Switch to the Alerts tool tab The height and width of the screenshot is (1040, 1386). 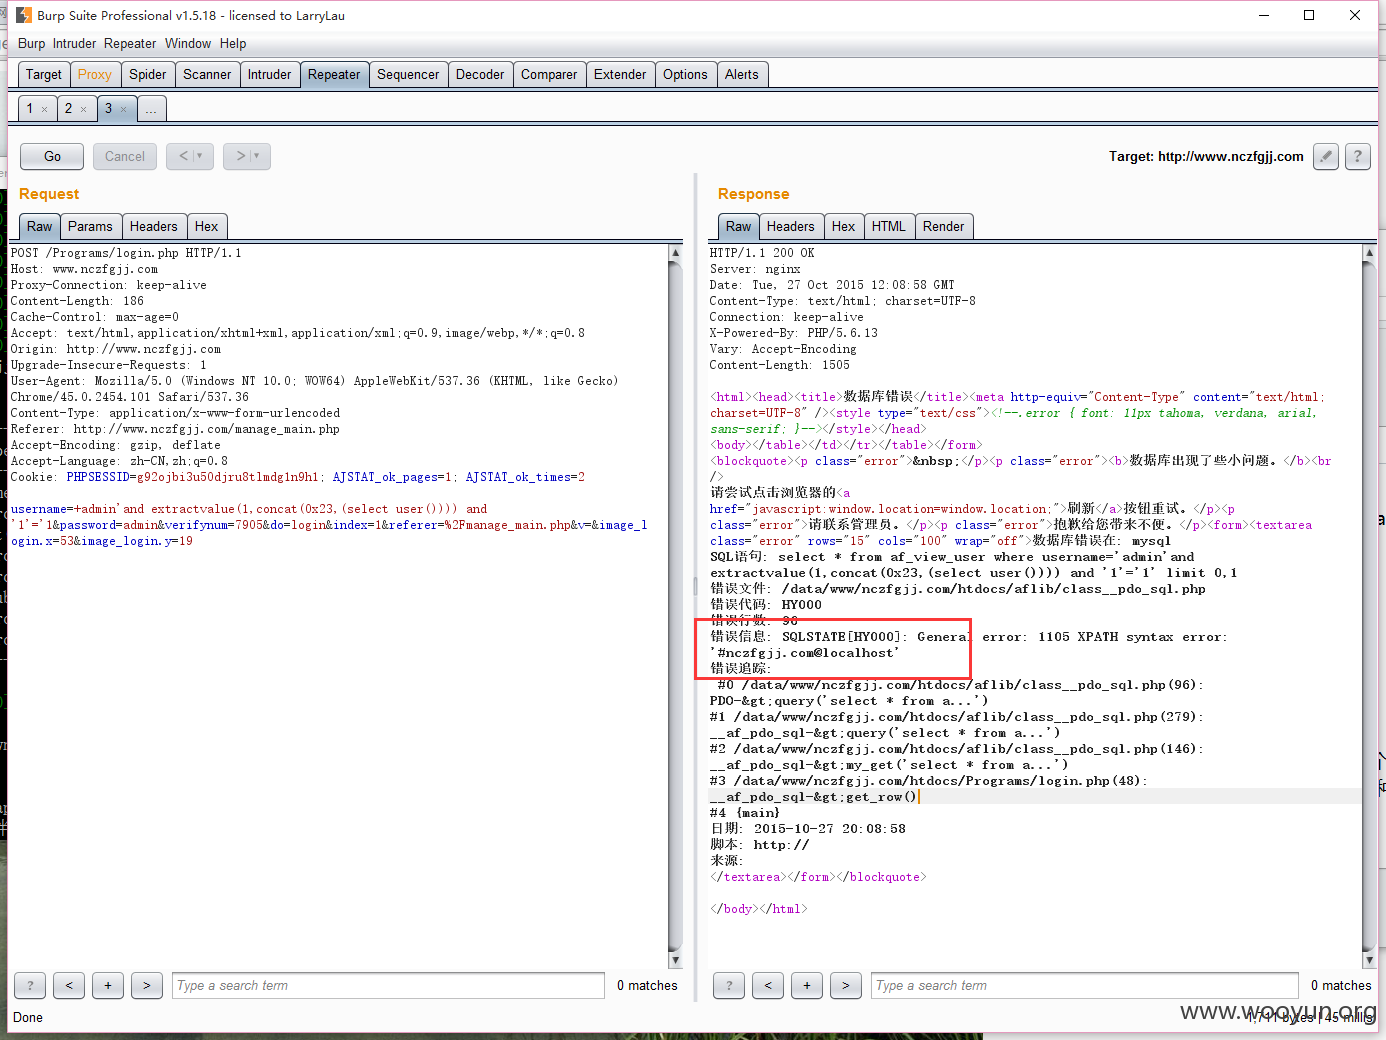[x=742, y=74]
